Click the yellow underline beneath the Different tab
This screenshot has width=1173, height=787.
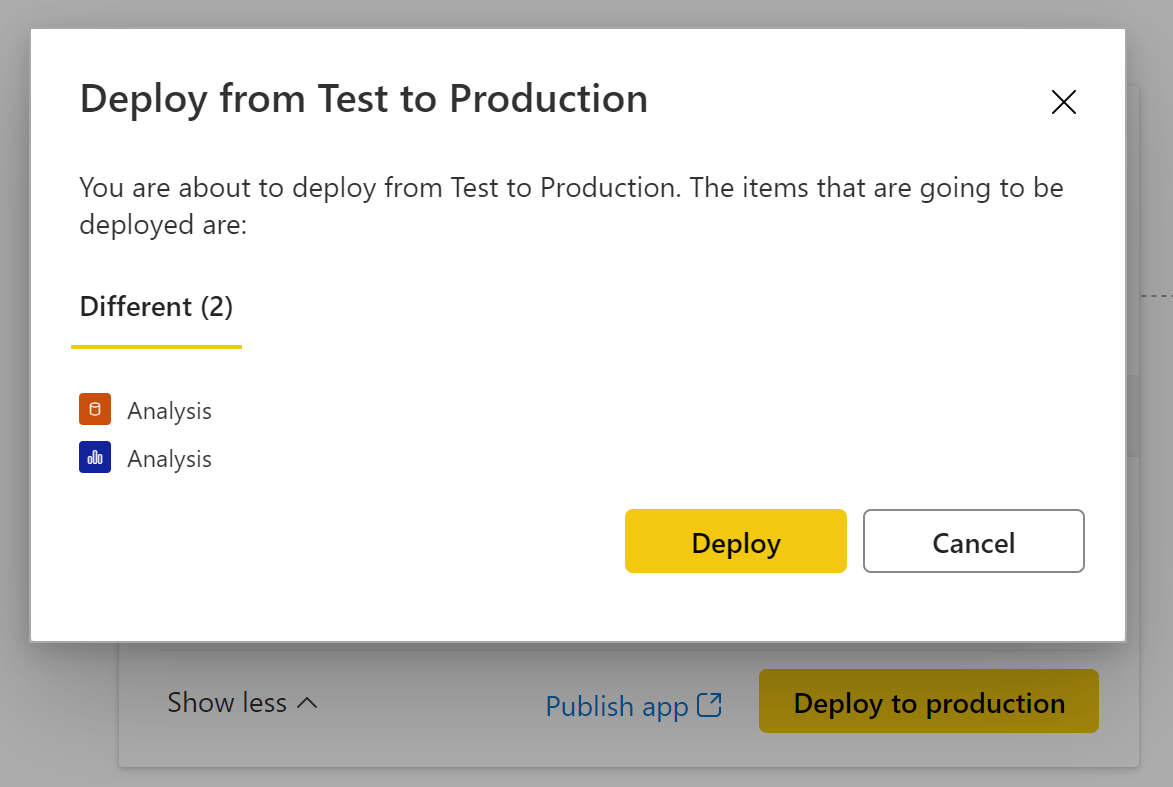coord(156,346)
